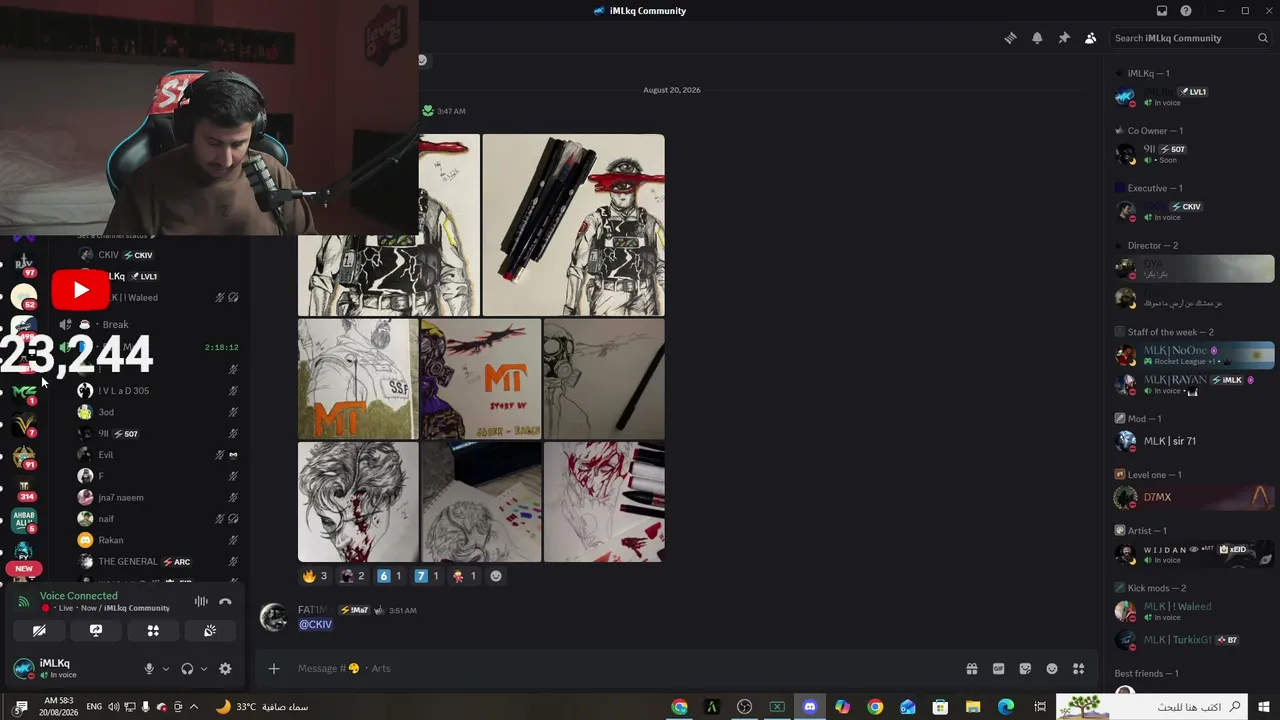Screen dimensions: 1280x720
Task: Open server with 314 badge
Action: (24, 489)
